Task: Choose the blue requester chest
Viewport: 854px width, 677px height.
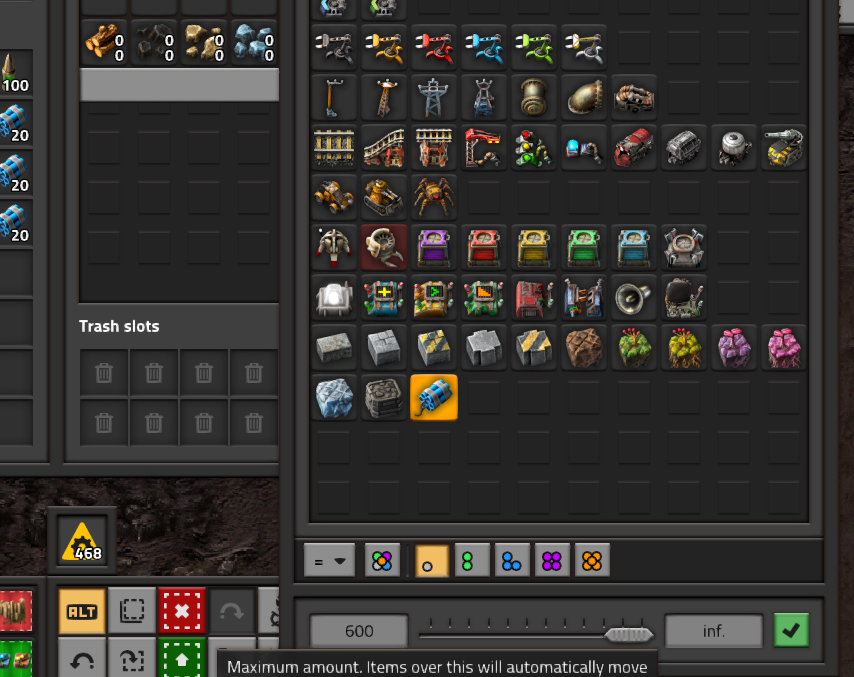Action: (634, 247)
